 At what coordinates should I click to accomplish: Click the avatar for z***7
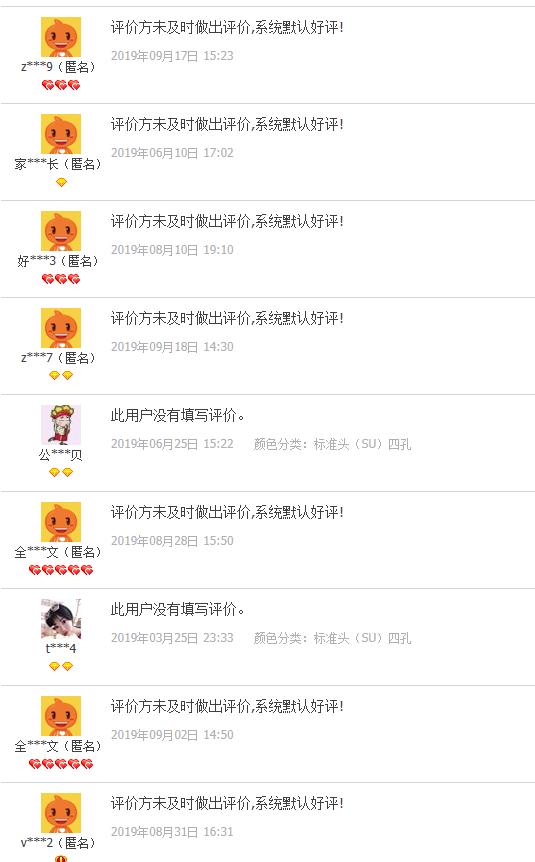[61, 328]
